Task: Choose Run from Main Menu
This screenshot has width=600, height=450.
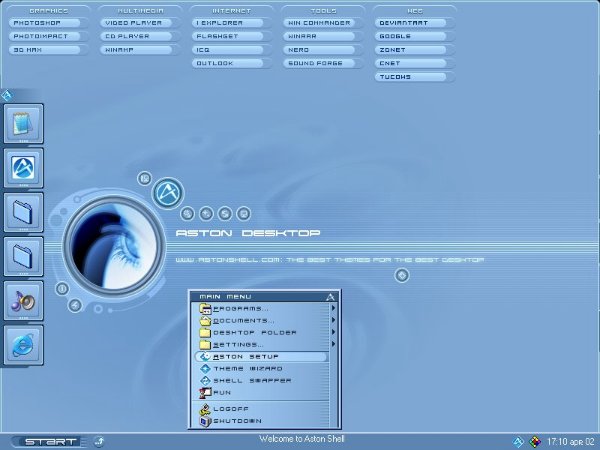Action: tap(263, 393)
